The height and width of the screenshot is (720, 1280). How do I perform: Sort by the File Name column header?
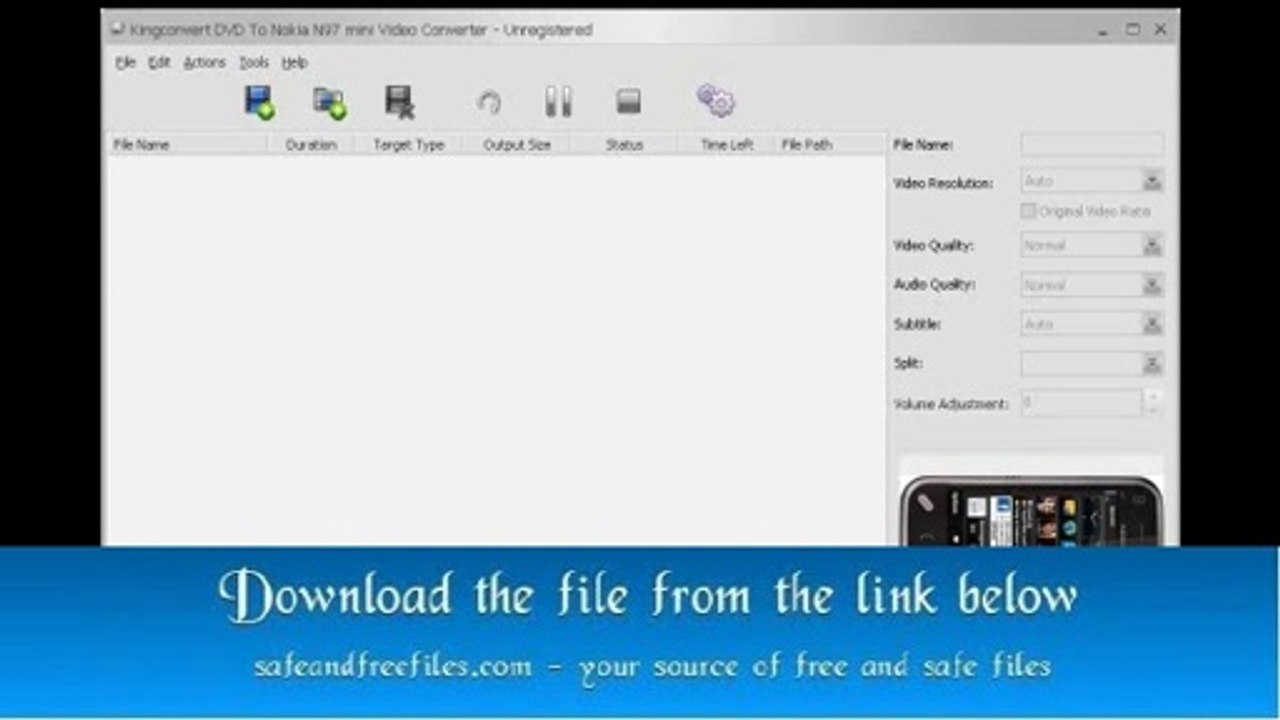click(187, 145)
